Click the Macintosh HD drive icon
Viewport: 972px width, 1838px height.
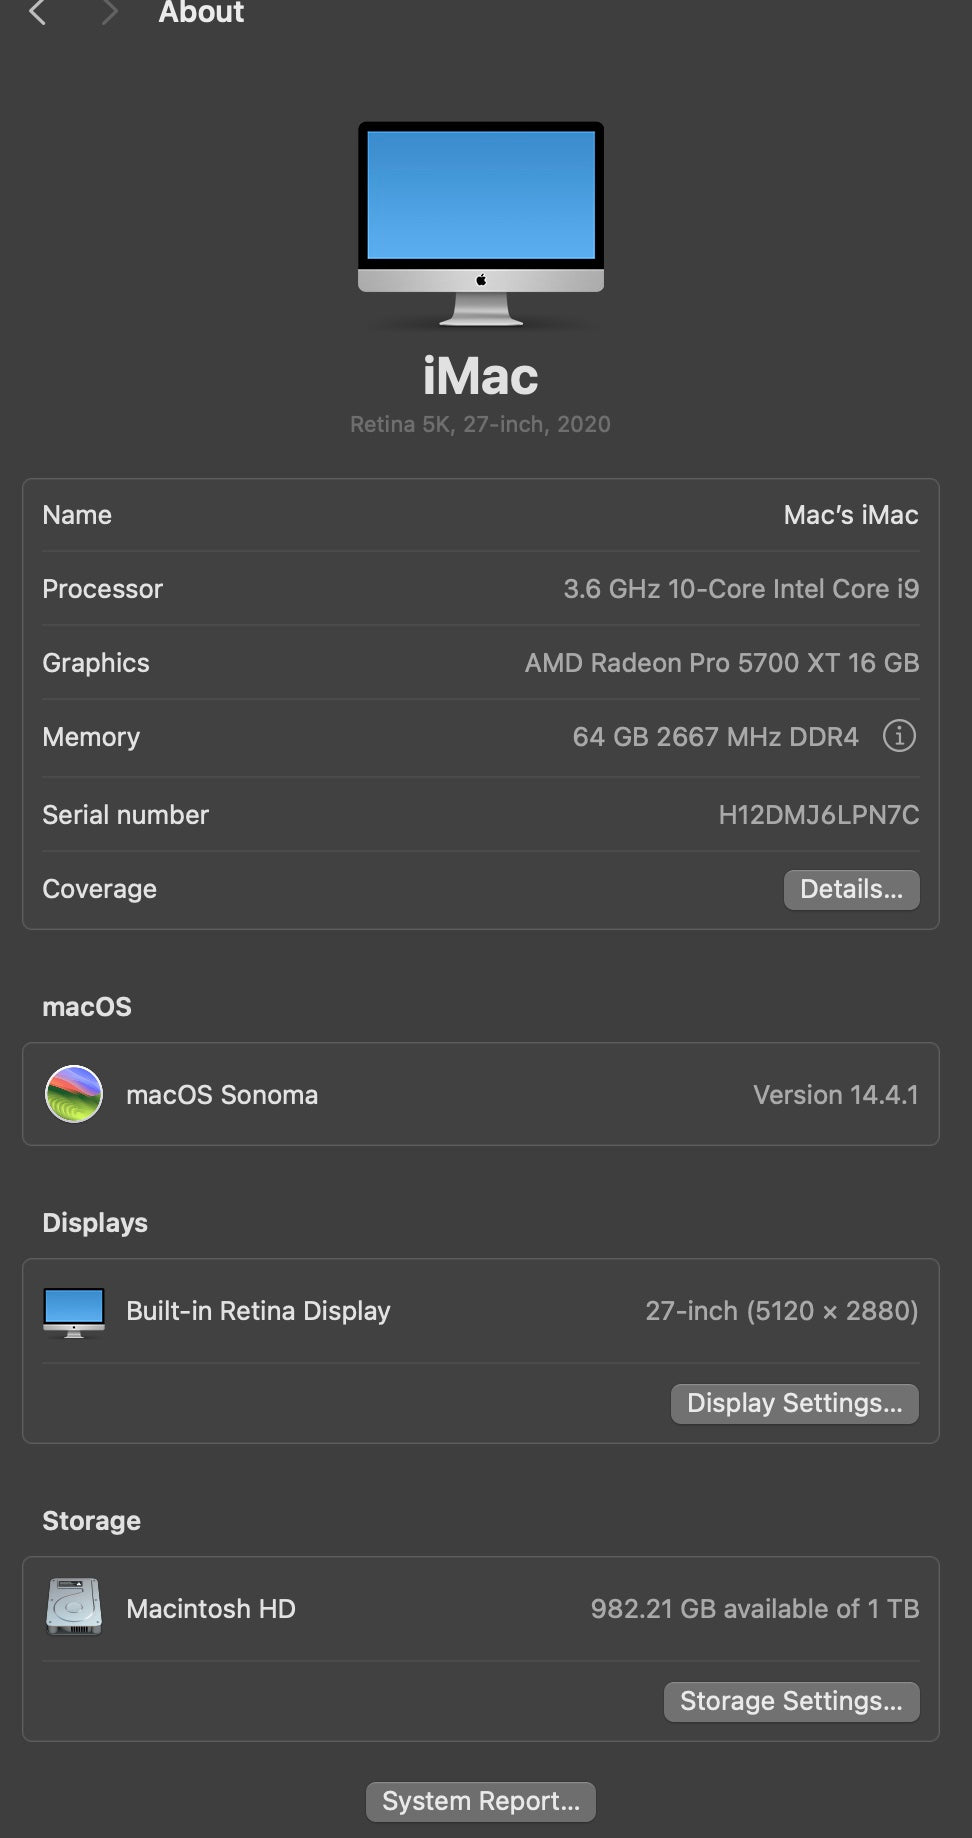74,1607
